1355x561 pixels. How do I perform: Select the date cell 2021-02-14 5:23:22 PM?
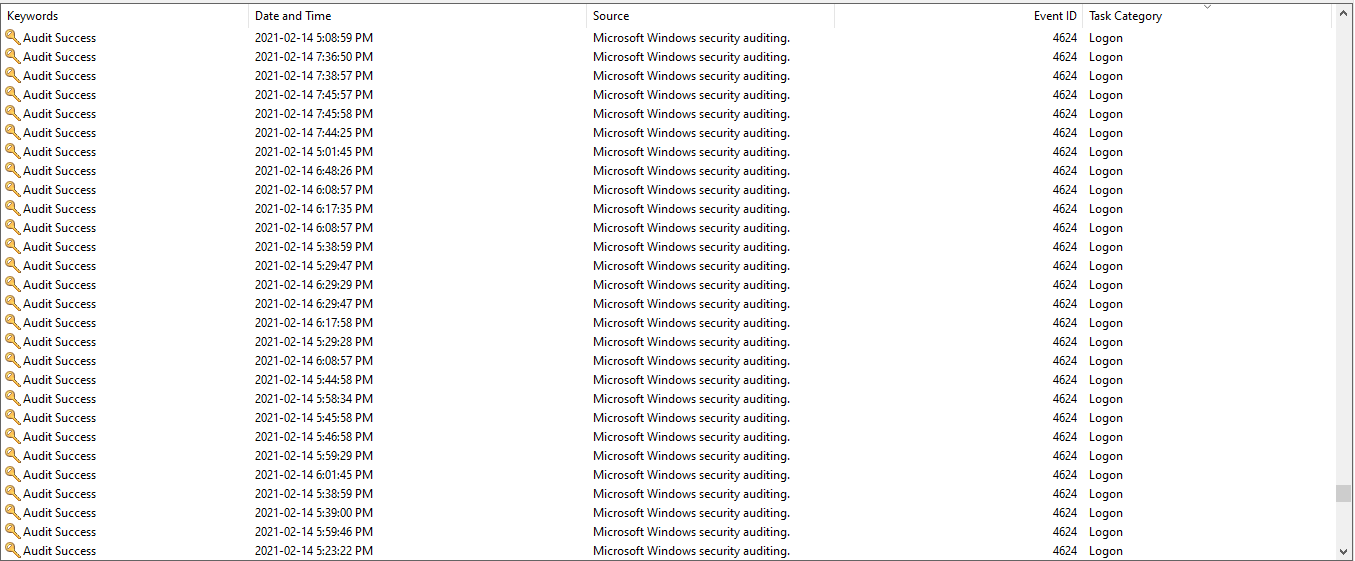314,551
